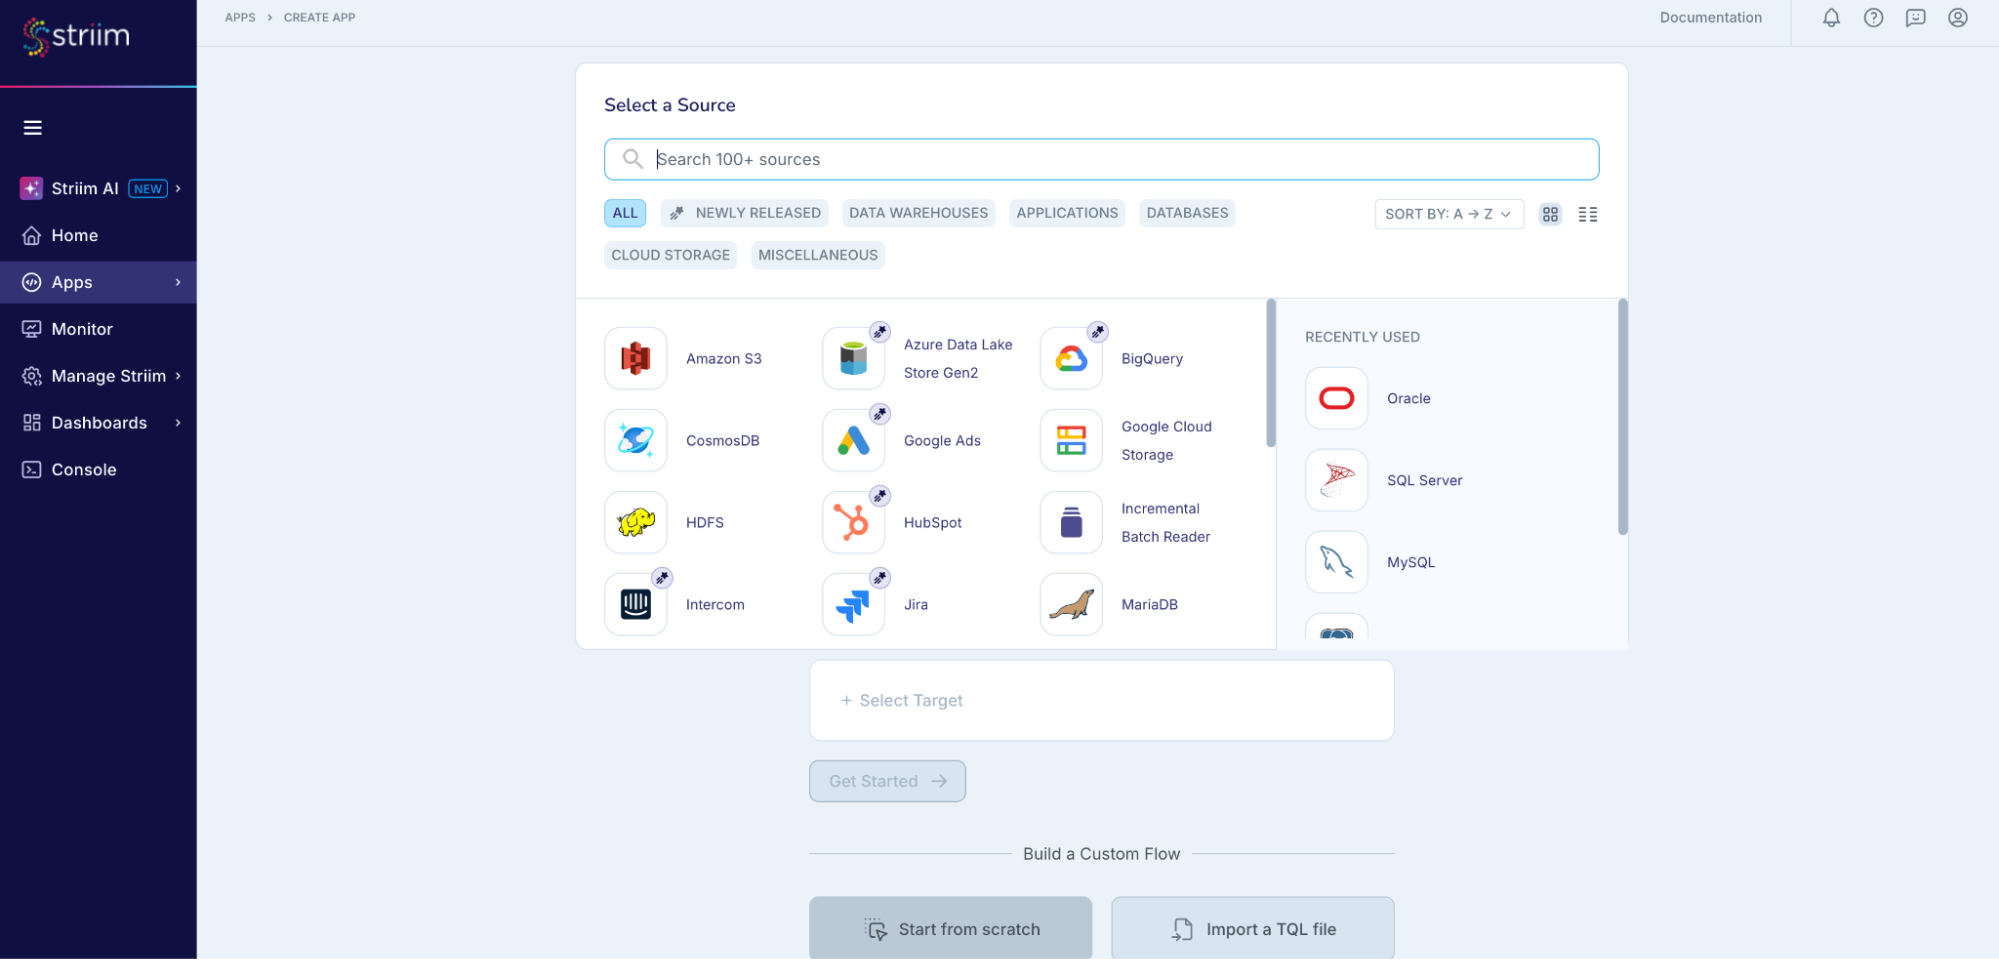Open the Sort by A to Z dropdown

tap(1448, 213)
